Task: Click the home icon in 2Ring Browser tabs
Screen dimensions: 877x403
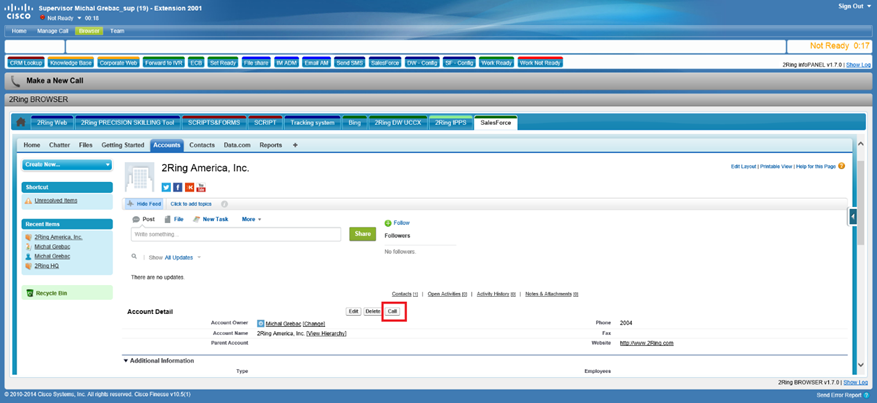Action: point(21,123)
